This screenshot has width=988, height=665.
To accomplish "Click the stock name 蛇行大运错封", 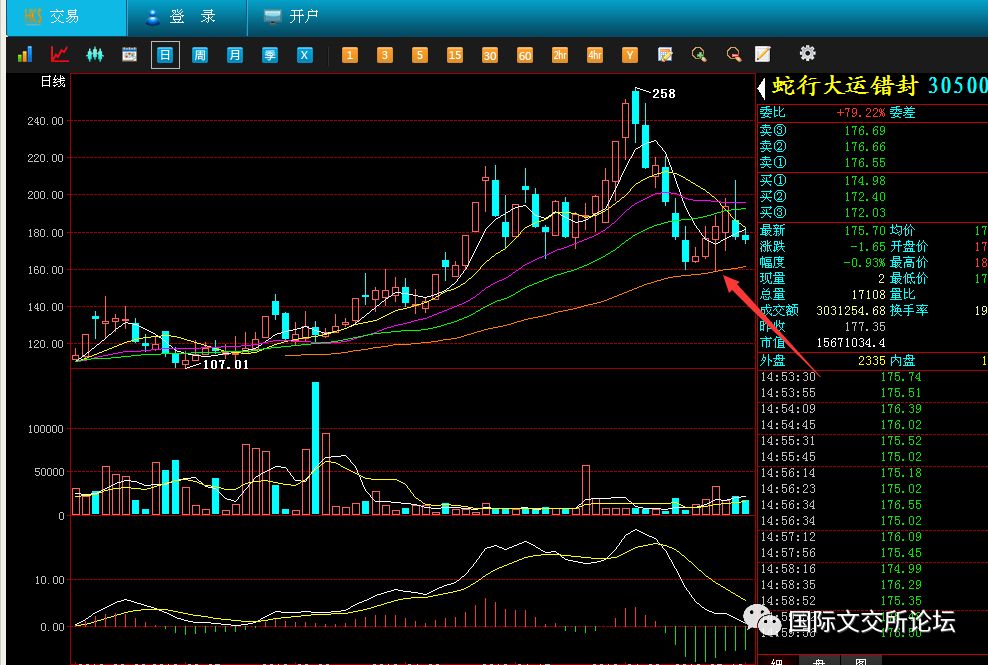I will (845, 86).
